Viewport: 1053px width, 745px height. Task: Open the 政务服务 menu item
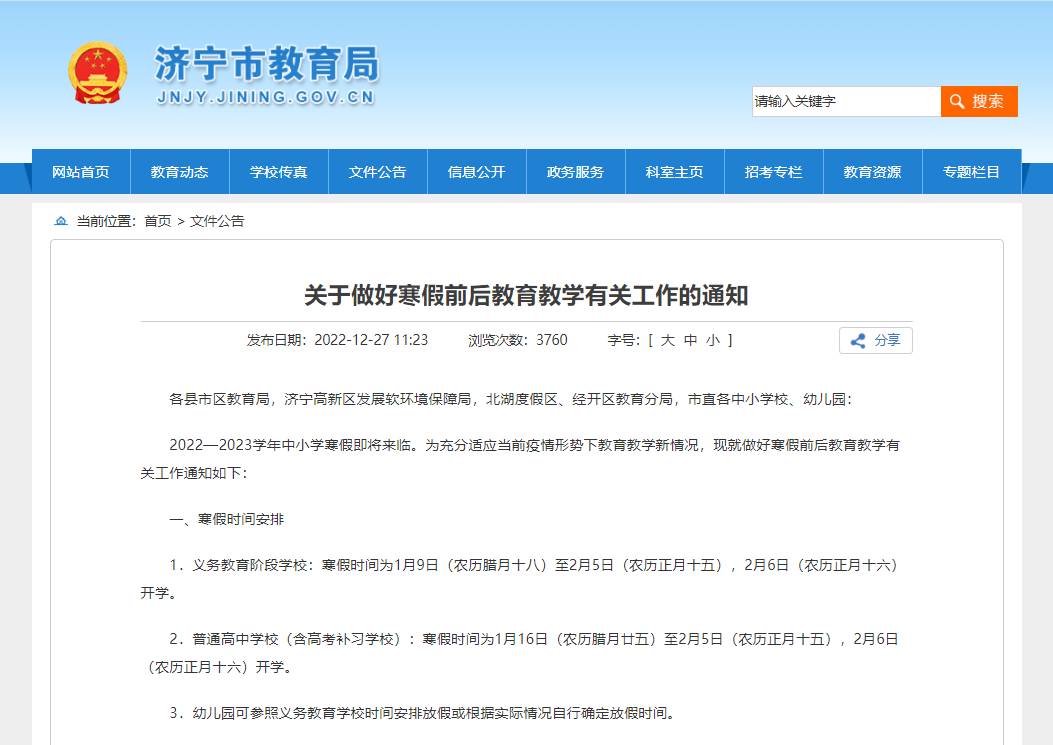pos(576,171)
